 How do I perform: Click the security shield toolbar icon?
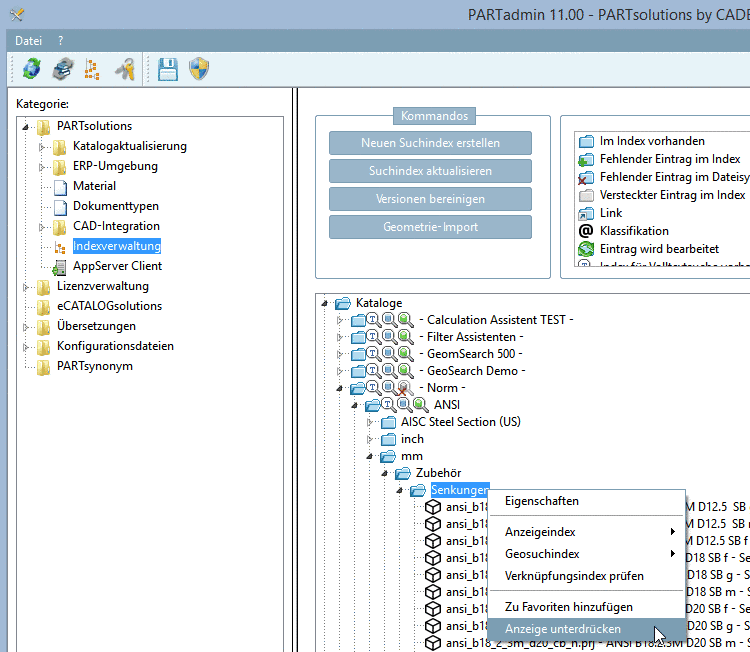[x=198, y=68]
